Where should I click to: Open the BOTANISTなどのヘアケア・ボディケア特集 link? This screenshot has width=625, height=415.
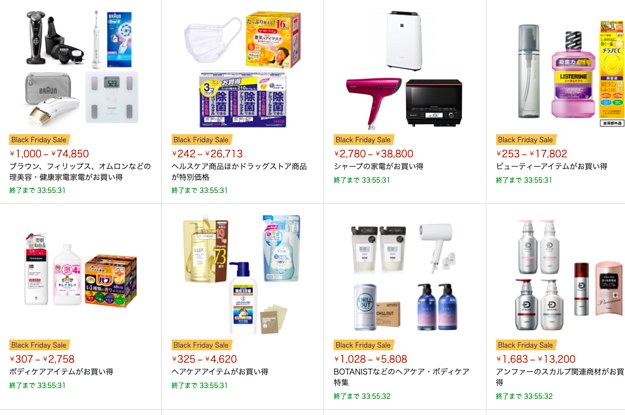tap(401, 377)
